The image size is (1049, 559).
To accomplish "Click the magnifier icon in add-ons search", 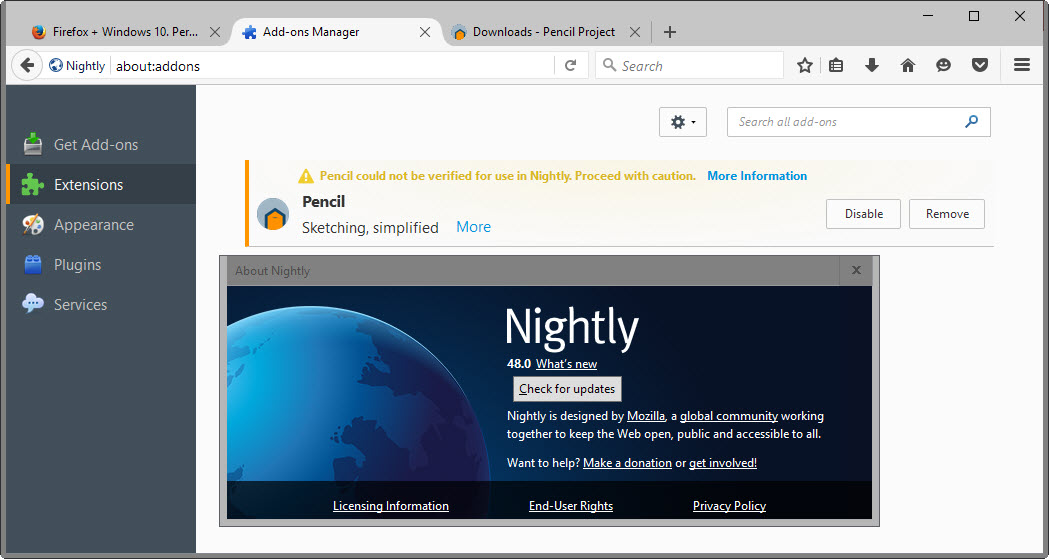I will pyautogui.click(x=971, y=122).
